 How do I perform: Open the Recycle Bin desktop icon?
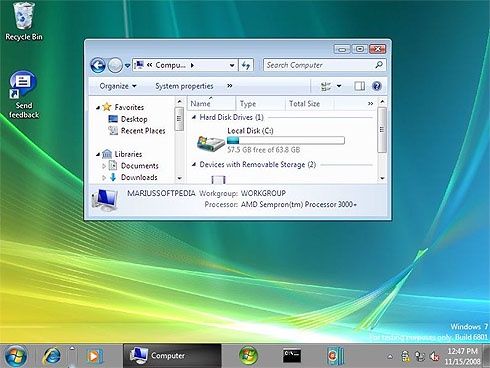tap(23, 22)
